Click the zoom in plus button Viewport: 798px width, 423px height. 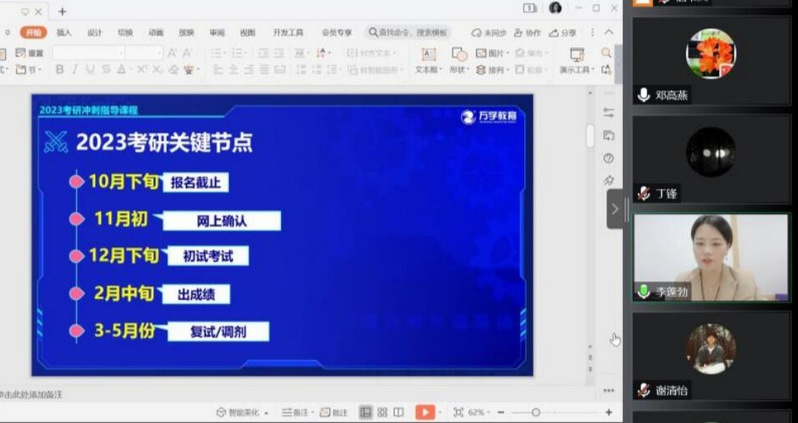point(609,412)
